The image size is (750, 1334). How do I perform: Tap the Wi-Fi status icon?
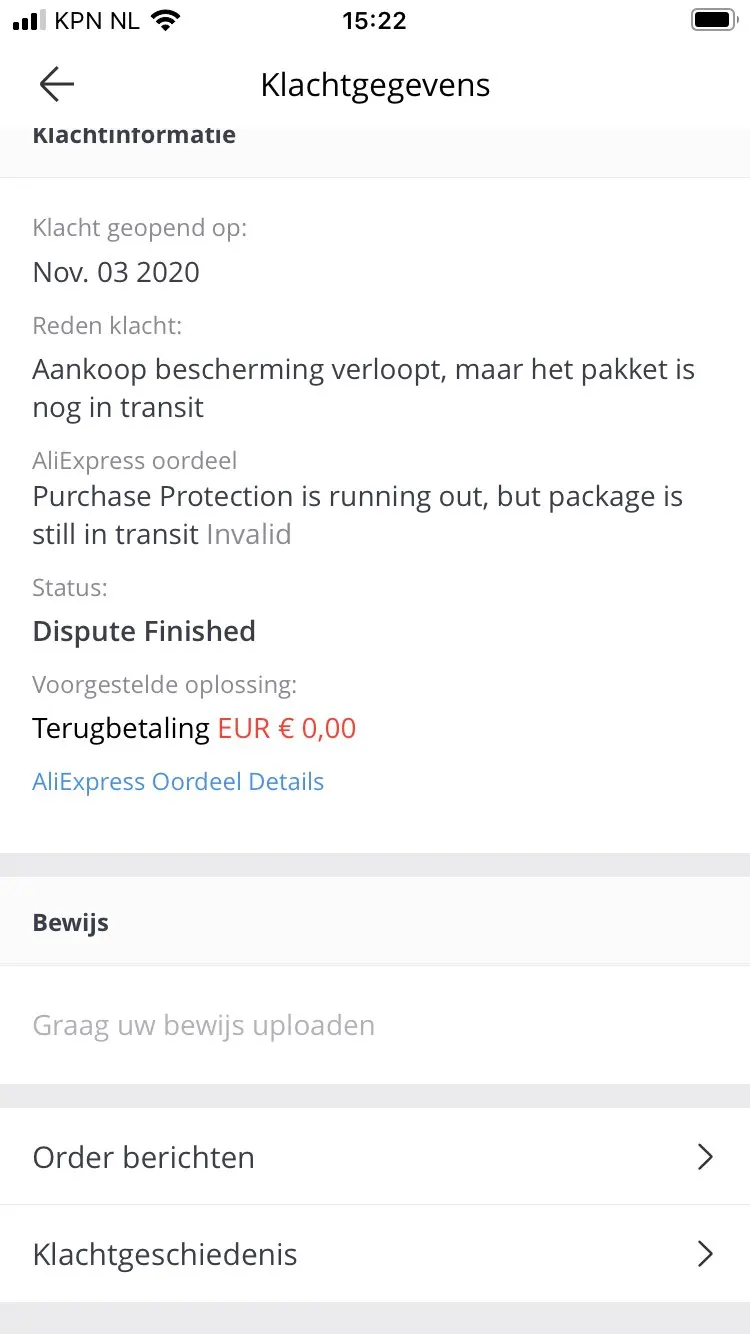point(165,21)
